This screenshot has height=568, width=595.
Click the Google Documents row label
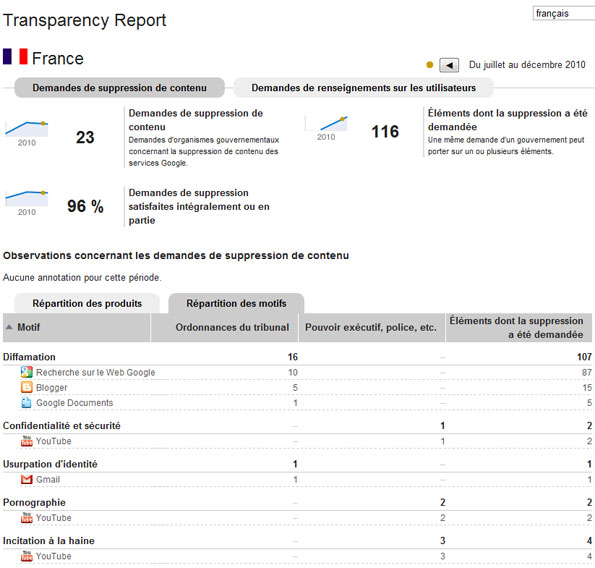(x=75, y=403)
